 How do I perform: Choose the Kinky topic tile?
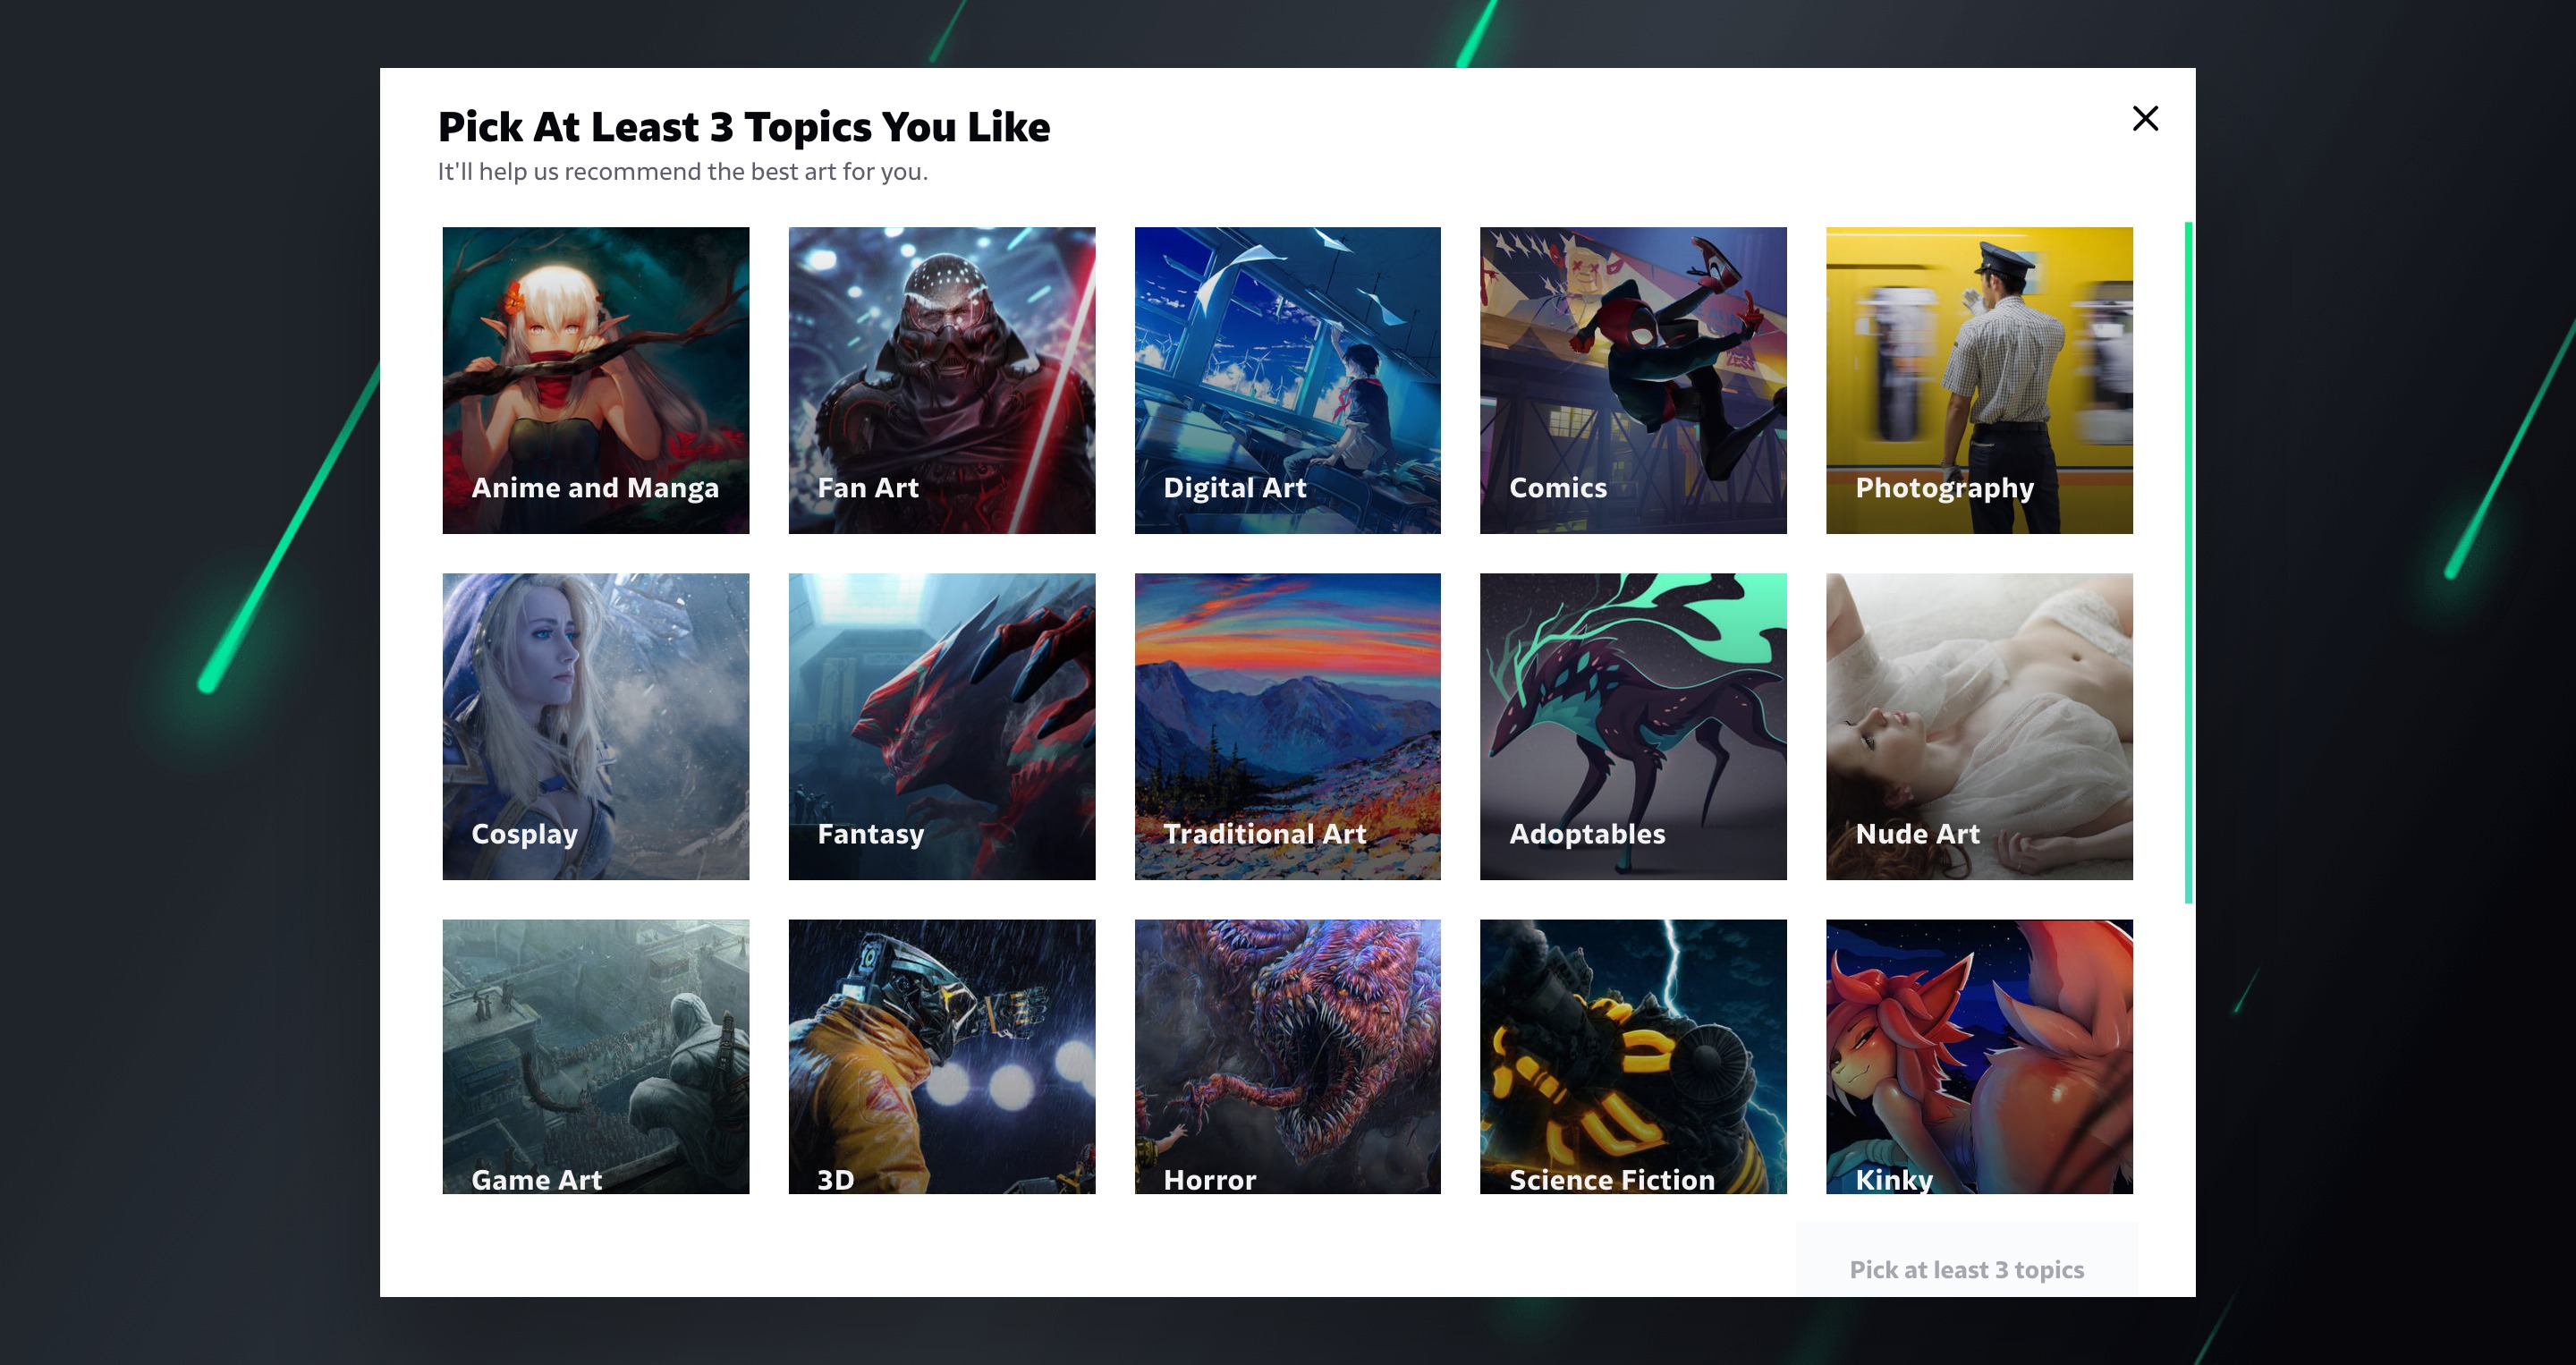[x=1979, y=1056]
